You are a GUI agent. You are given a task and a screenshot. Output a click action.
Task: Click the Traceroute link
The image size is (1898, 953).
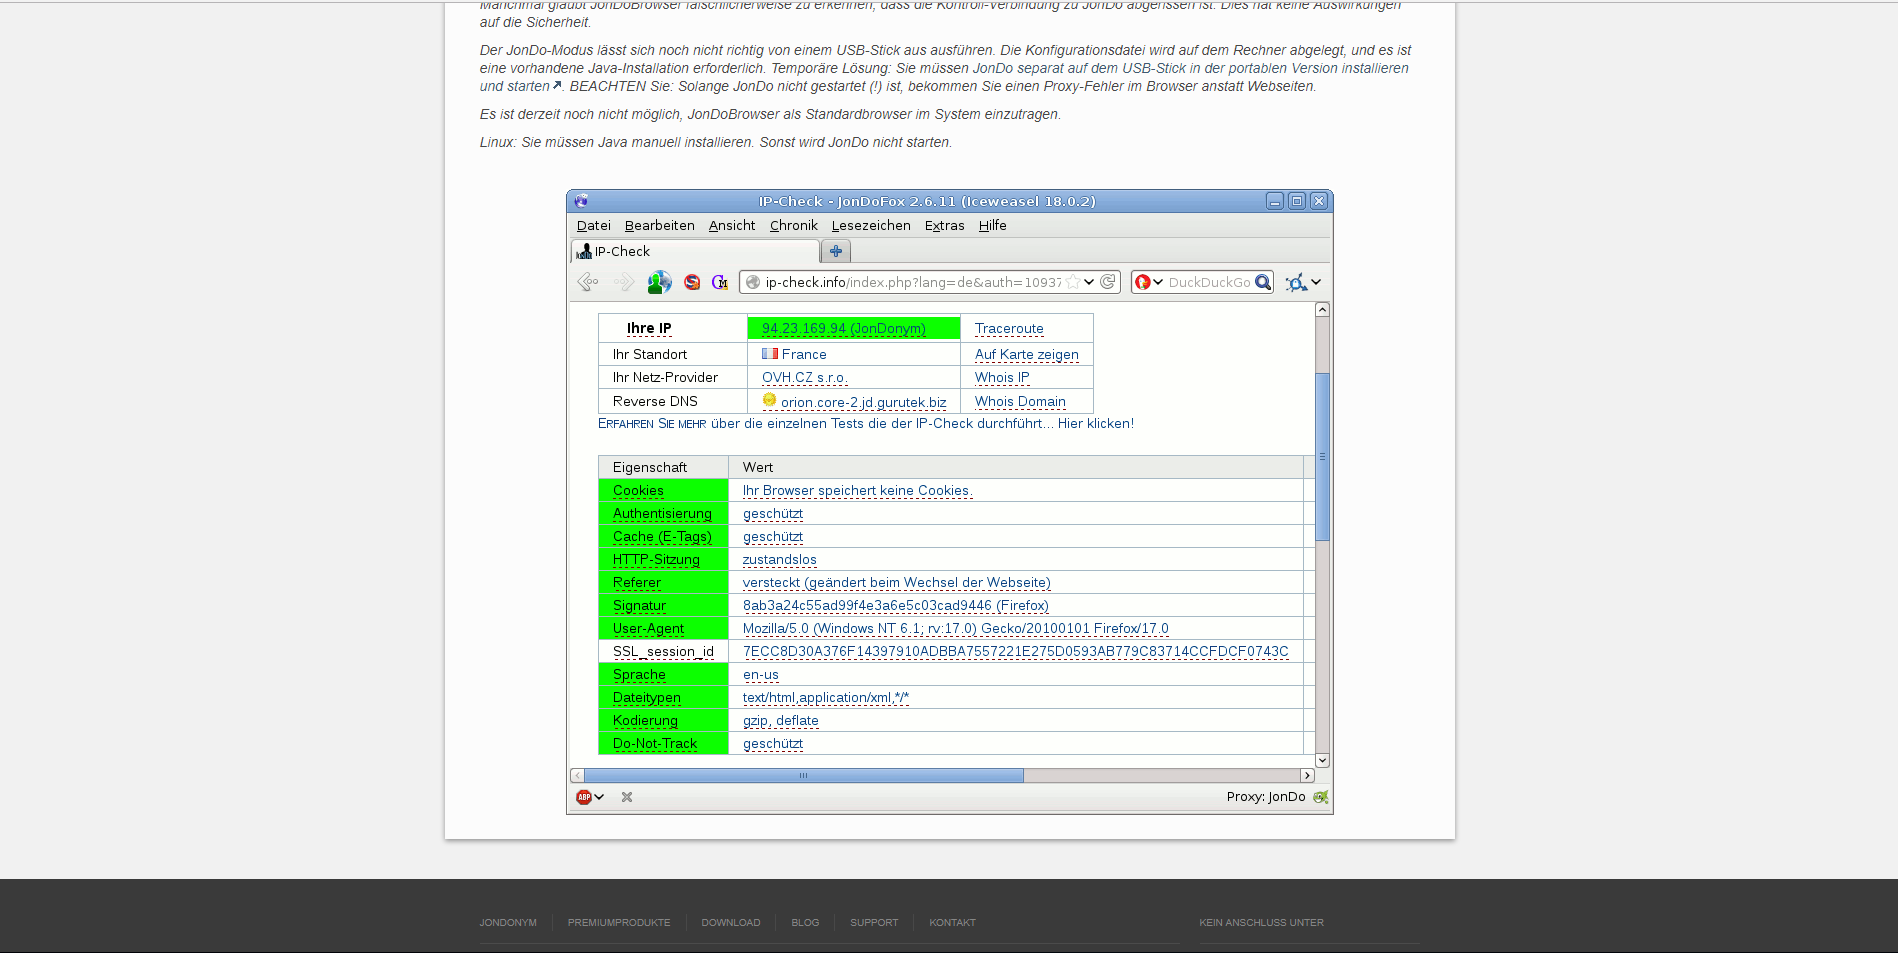tap(1009, 328)
